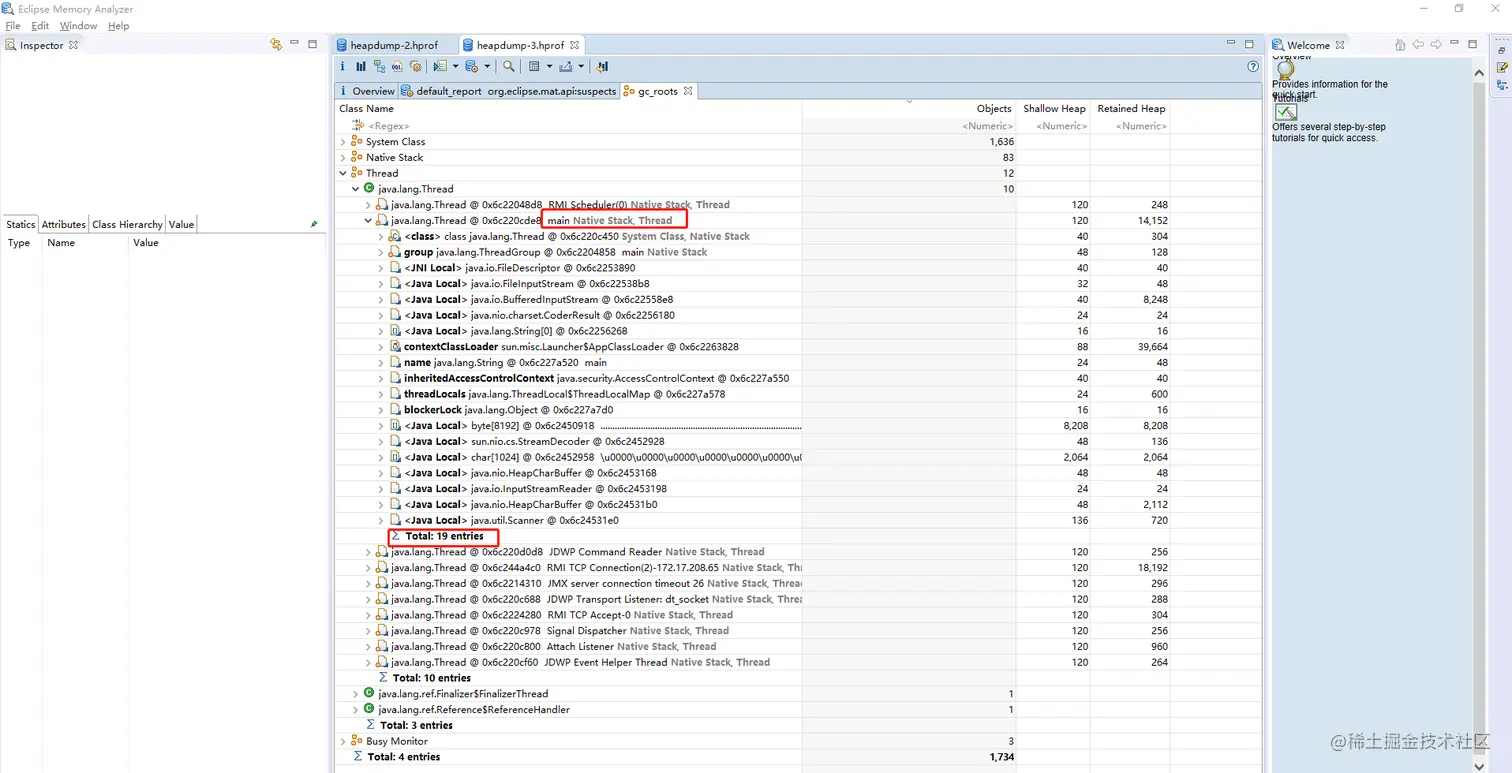The height and width of the screenshot is (773, 1512).
Task: Switch to Class Hierarchy tab in Inspector
Action: click(x=127, y=225)
